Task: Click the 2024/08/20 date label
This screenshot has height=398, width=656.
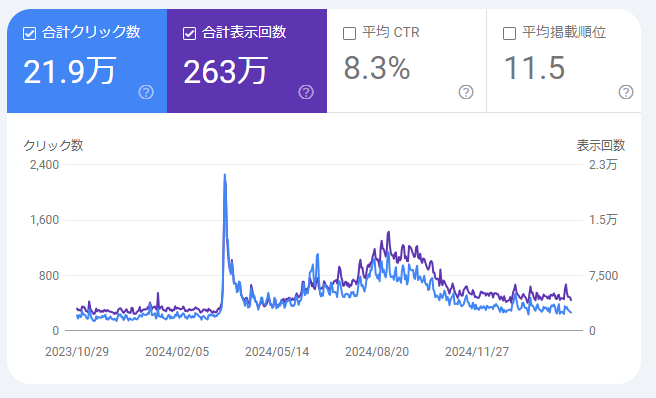Action: (x=377, y=352)
